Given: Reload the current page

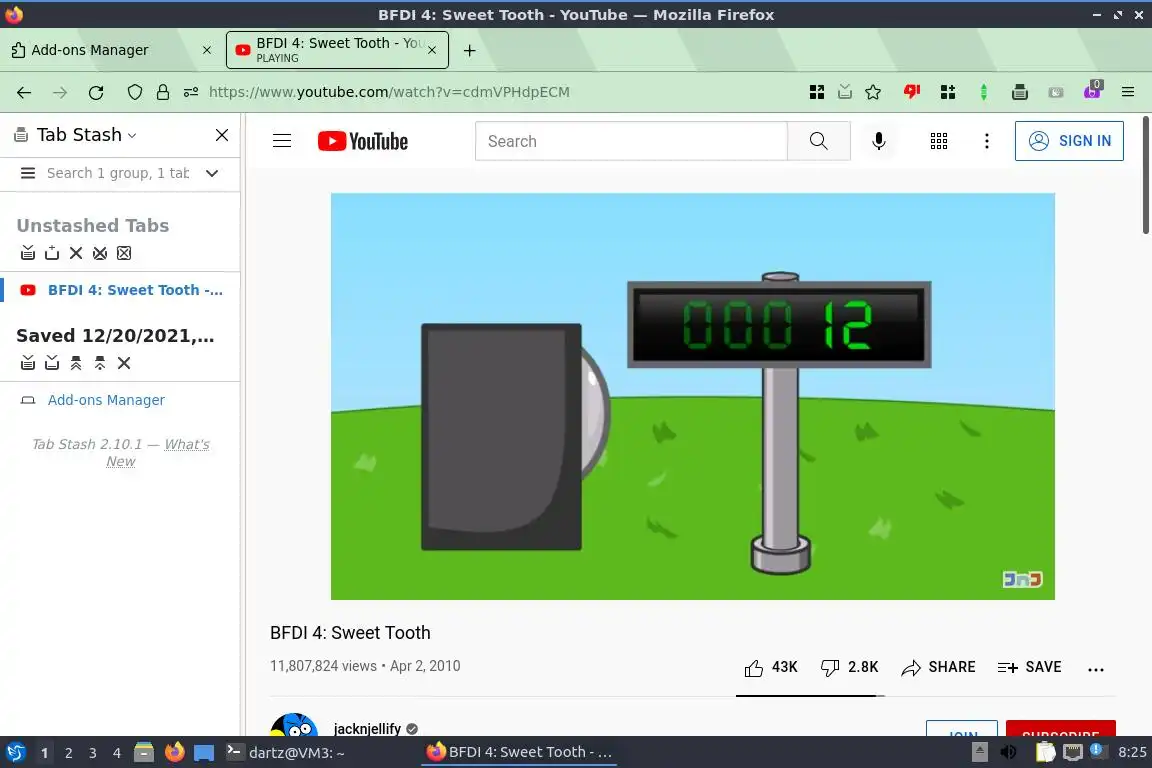Looking at the screenshot, I should (96, 92).
